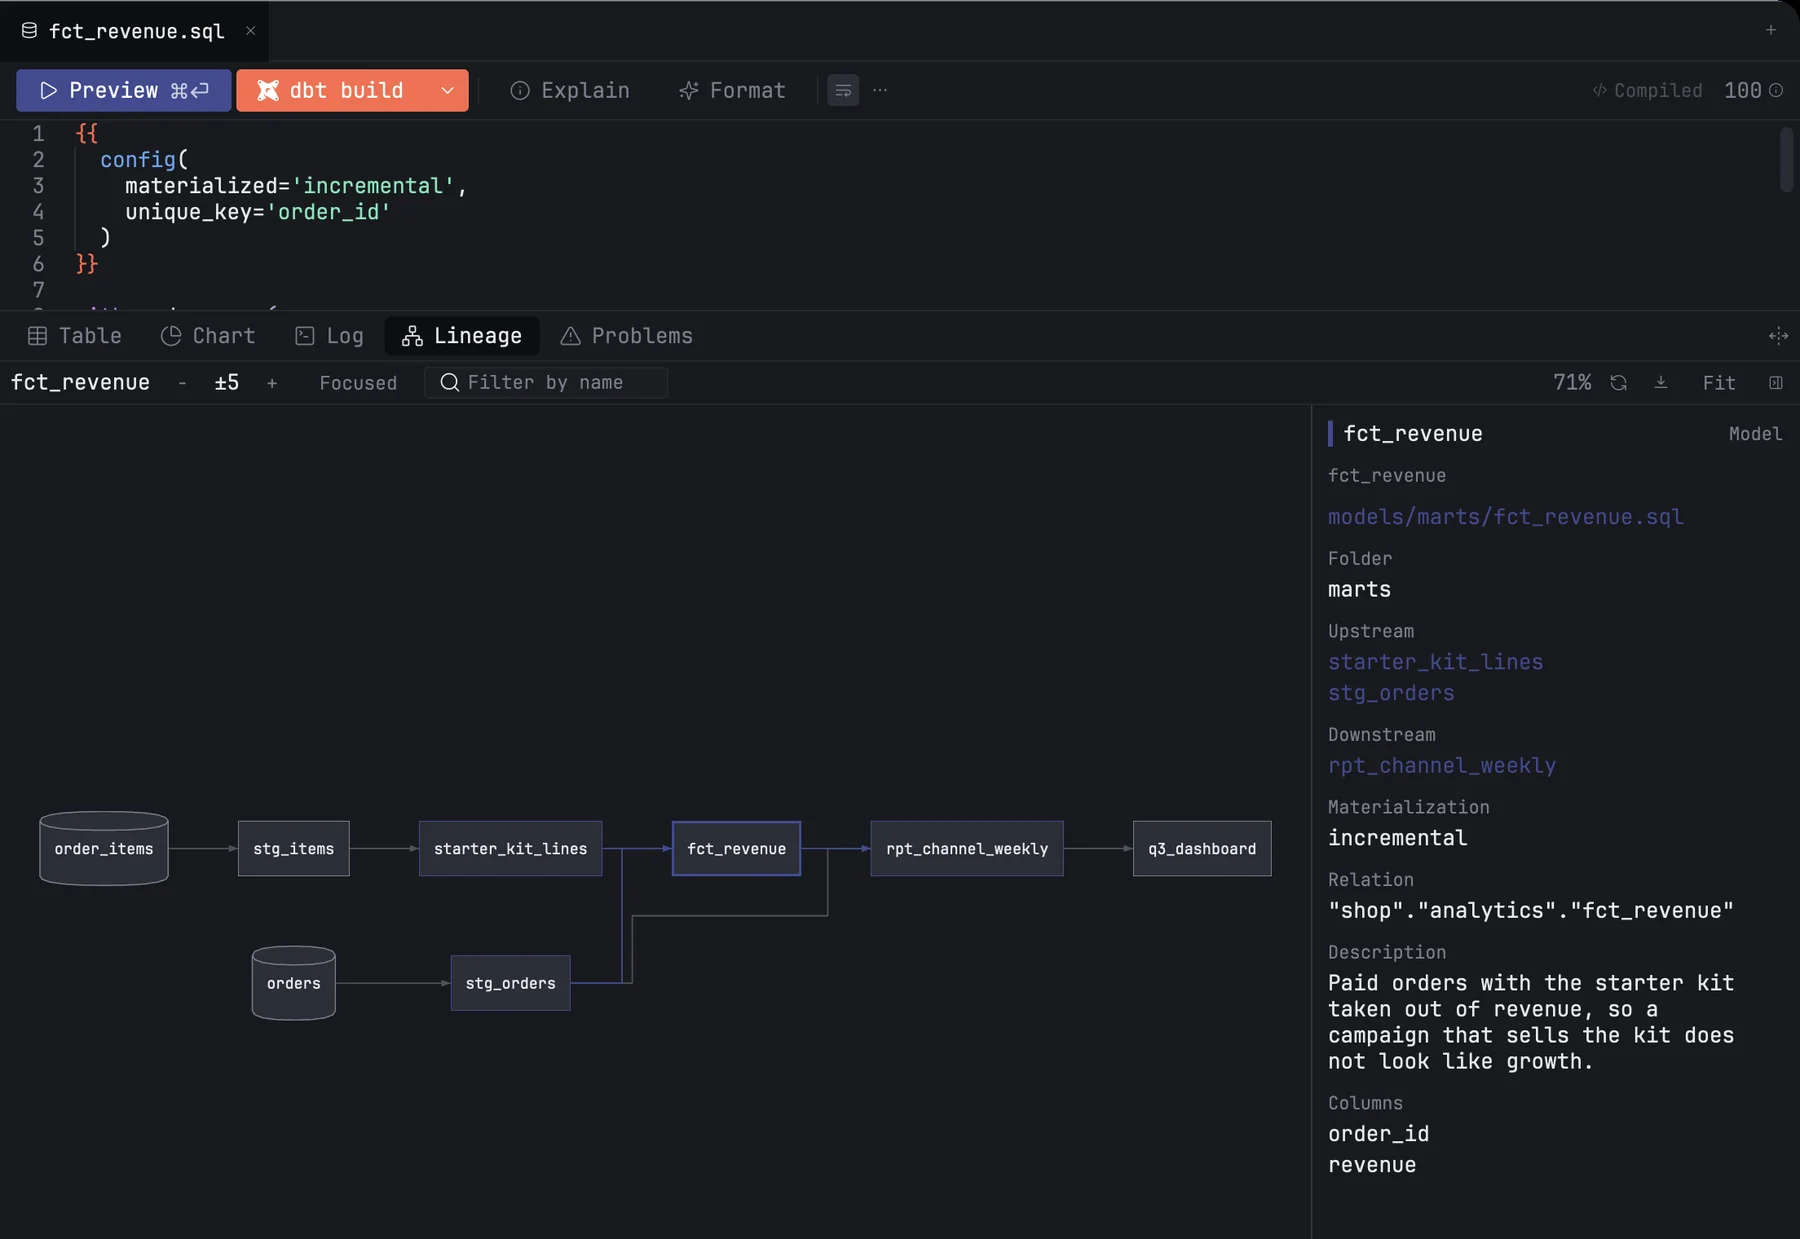Select the stg_orders graph node
The height and width of the screenshot is (1239, 1800).
point(510,983)
